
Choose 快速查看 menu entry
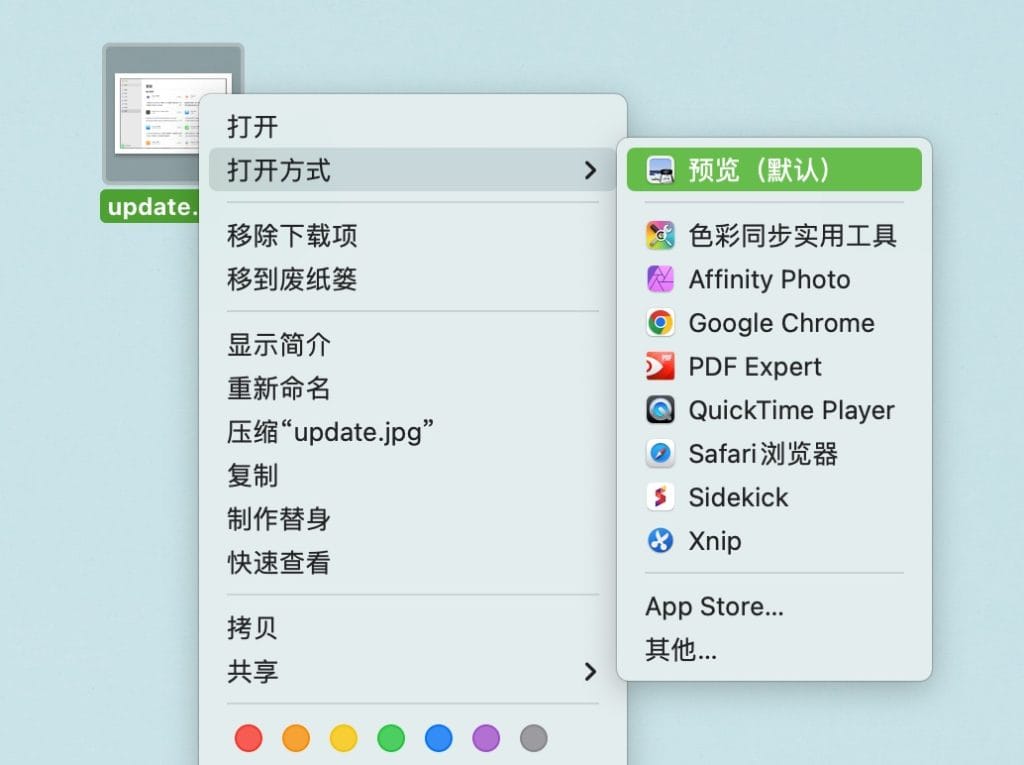[x=412, y=563]
